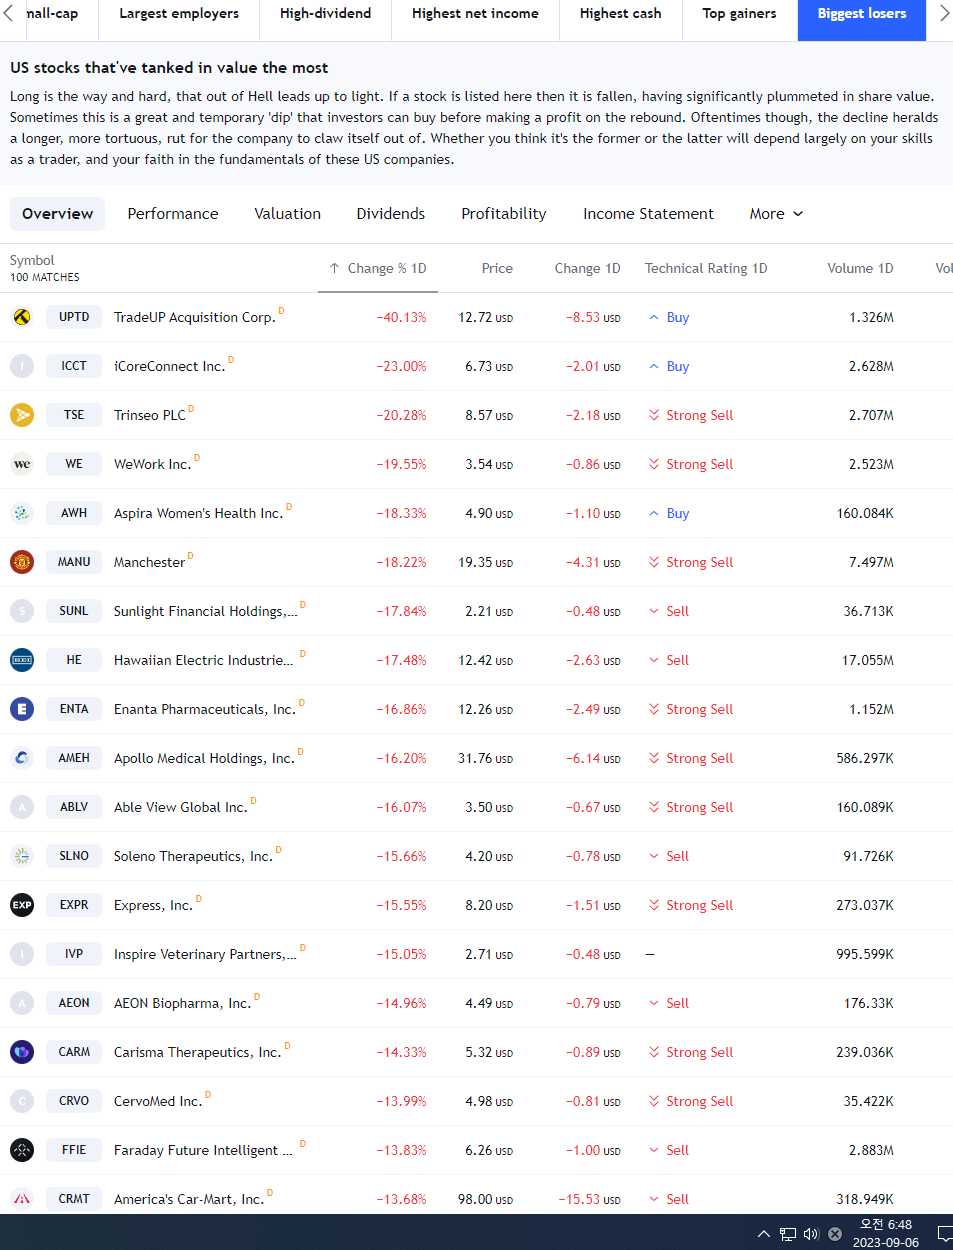Click the Able View Global 'A' logo
The height and width of the screenshot is (1250, 953).
click(x=22, y=807)
